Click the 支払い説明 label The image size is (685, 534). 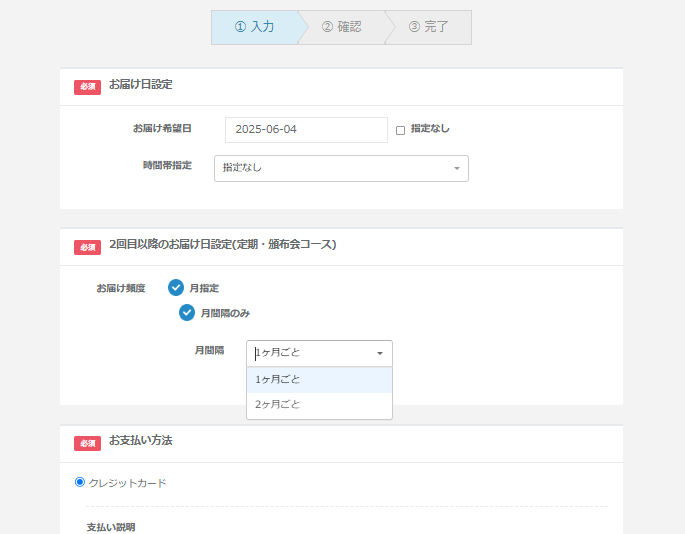pos(110,526)
